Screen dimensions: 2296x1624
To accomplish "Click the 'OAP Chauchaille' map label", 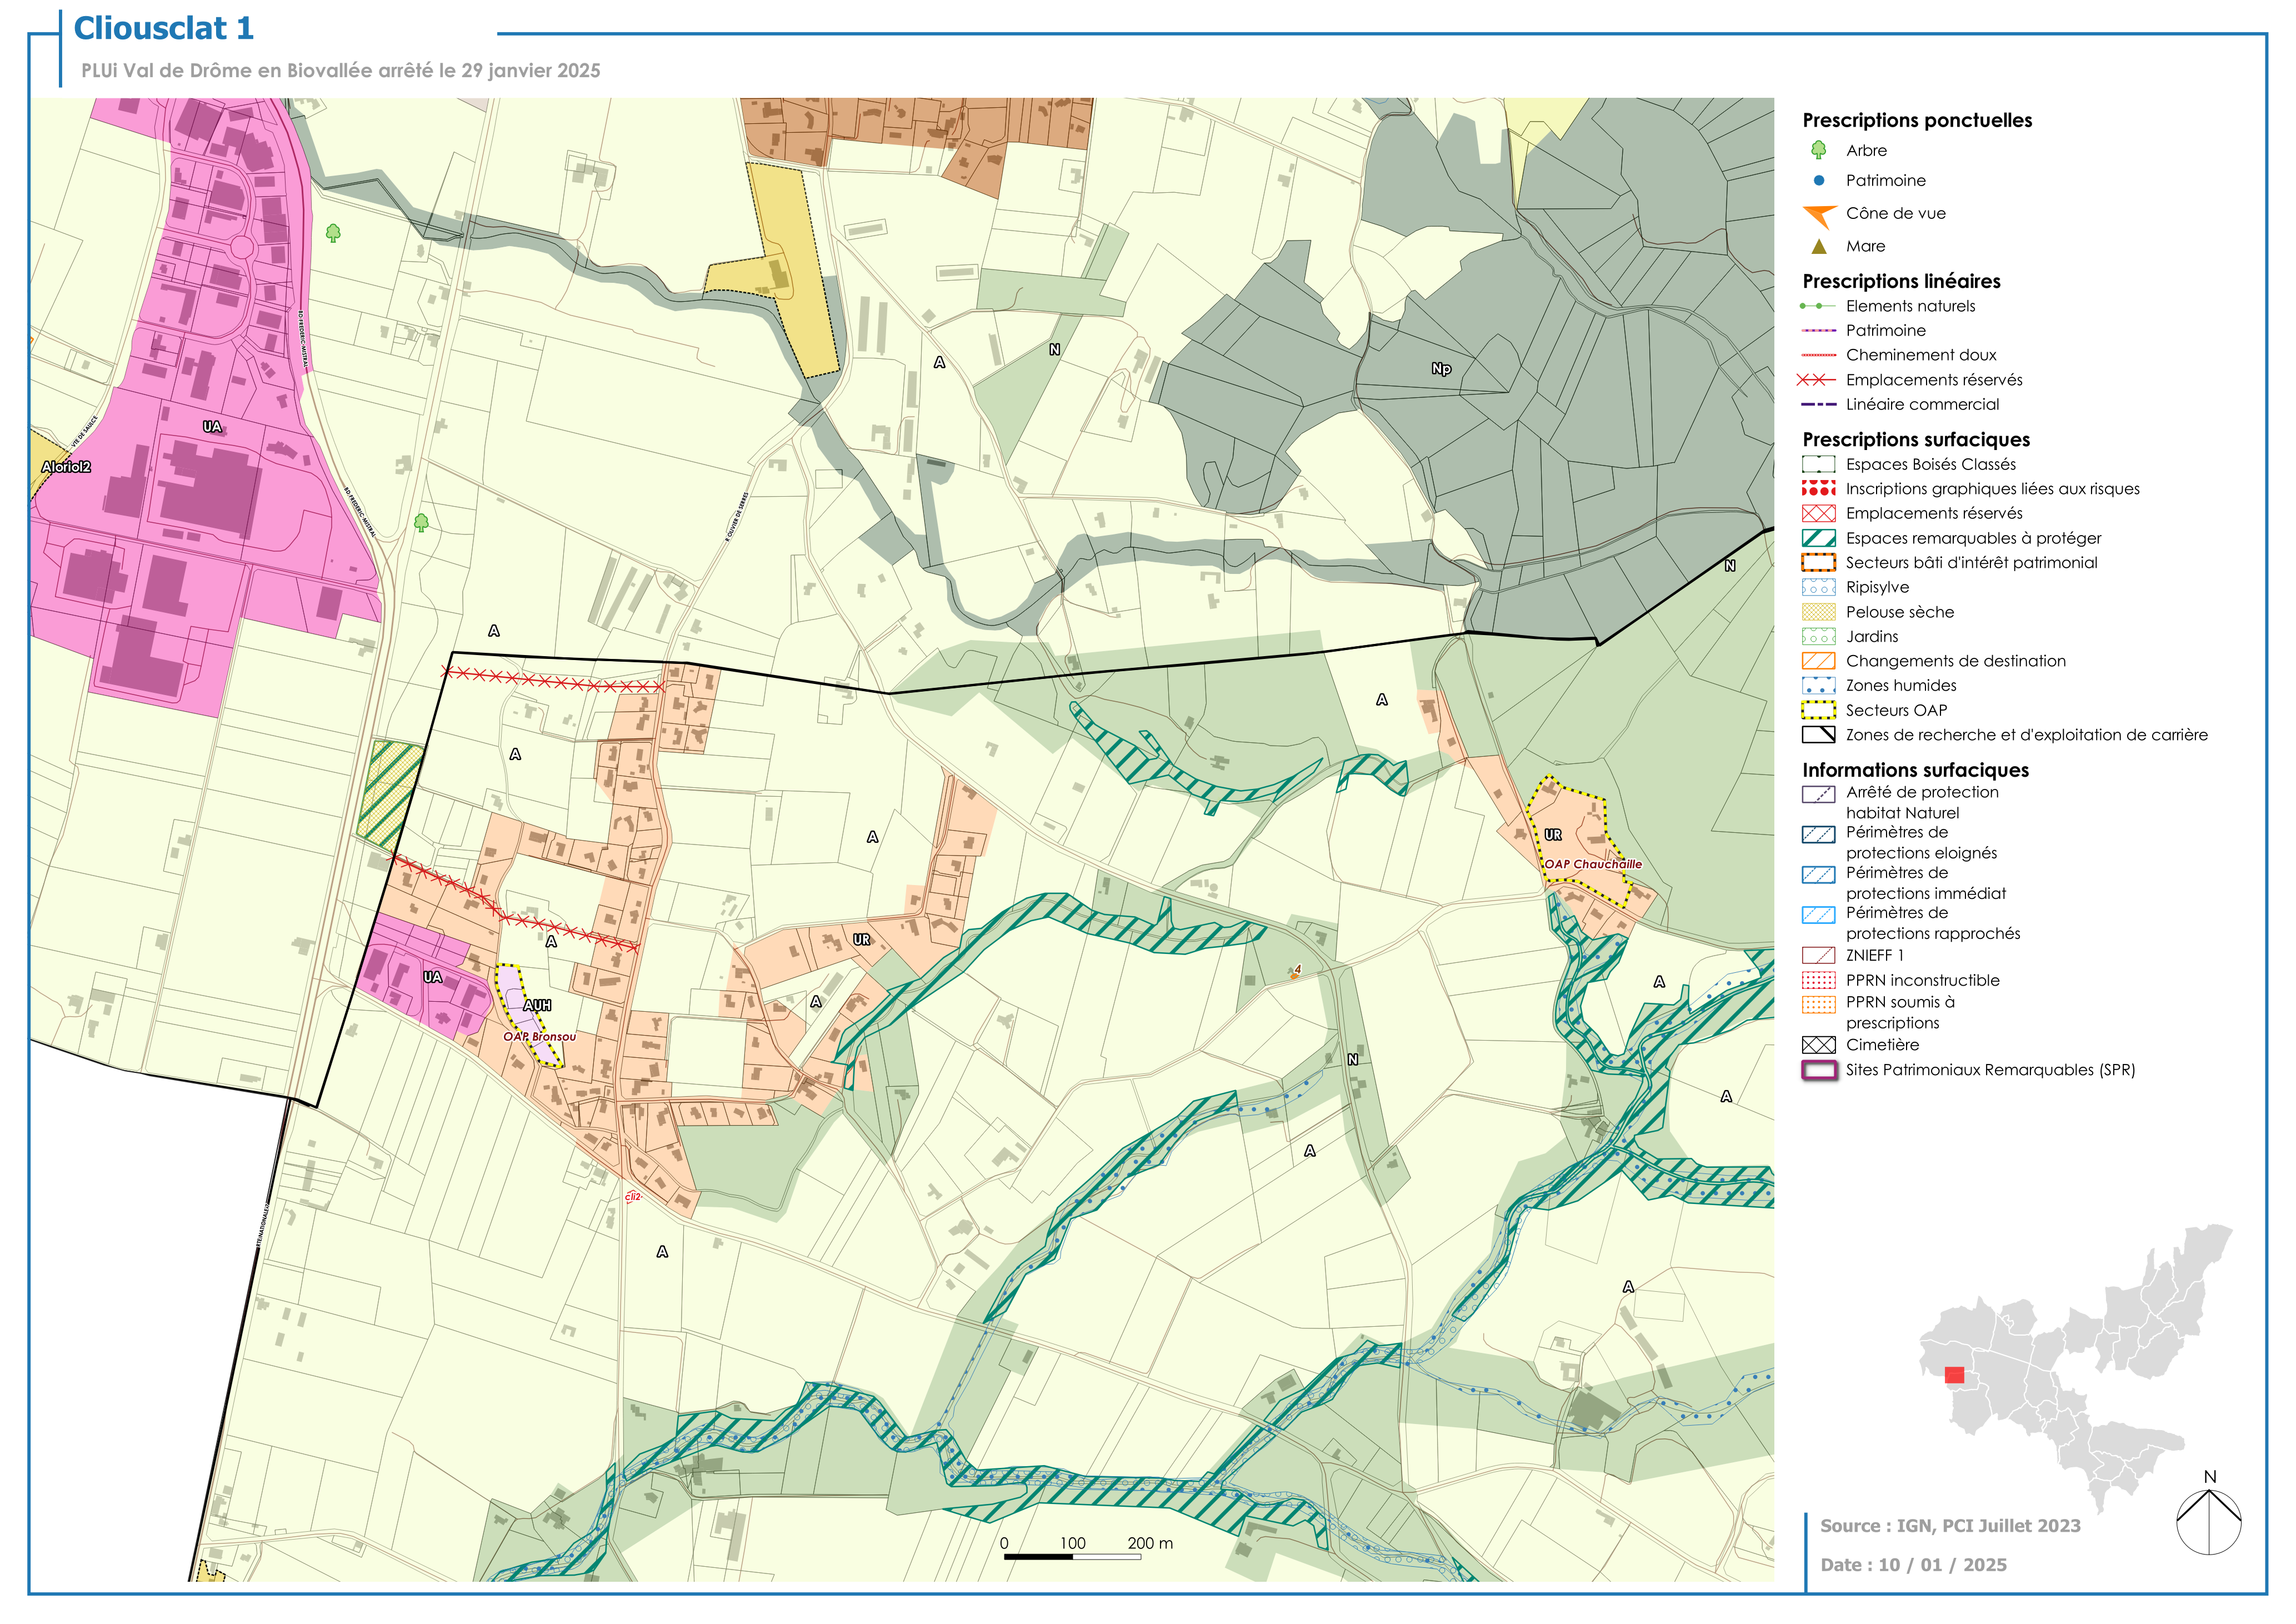I will point(1593,864).
